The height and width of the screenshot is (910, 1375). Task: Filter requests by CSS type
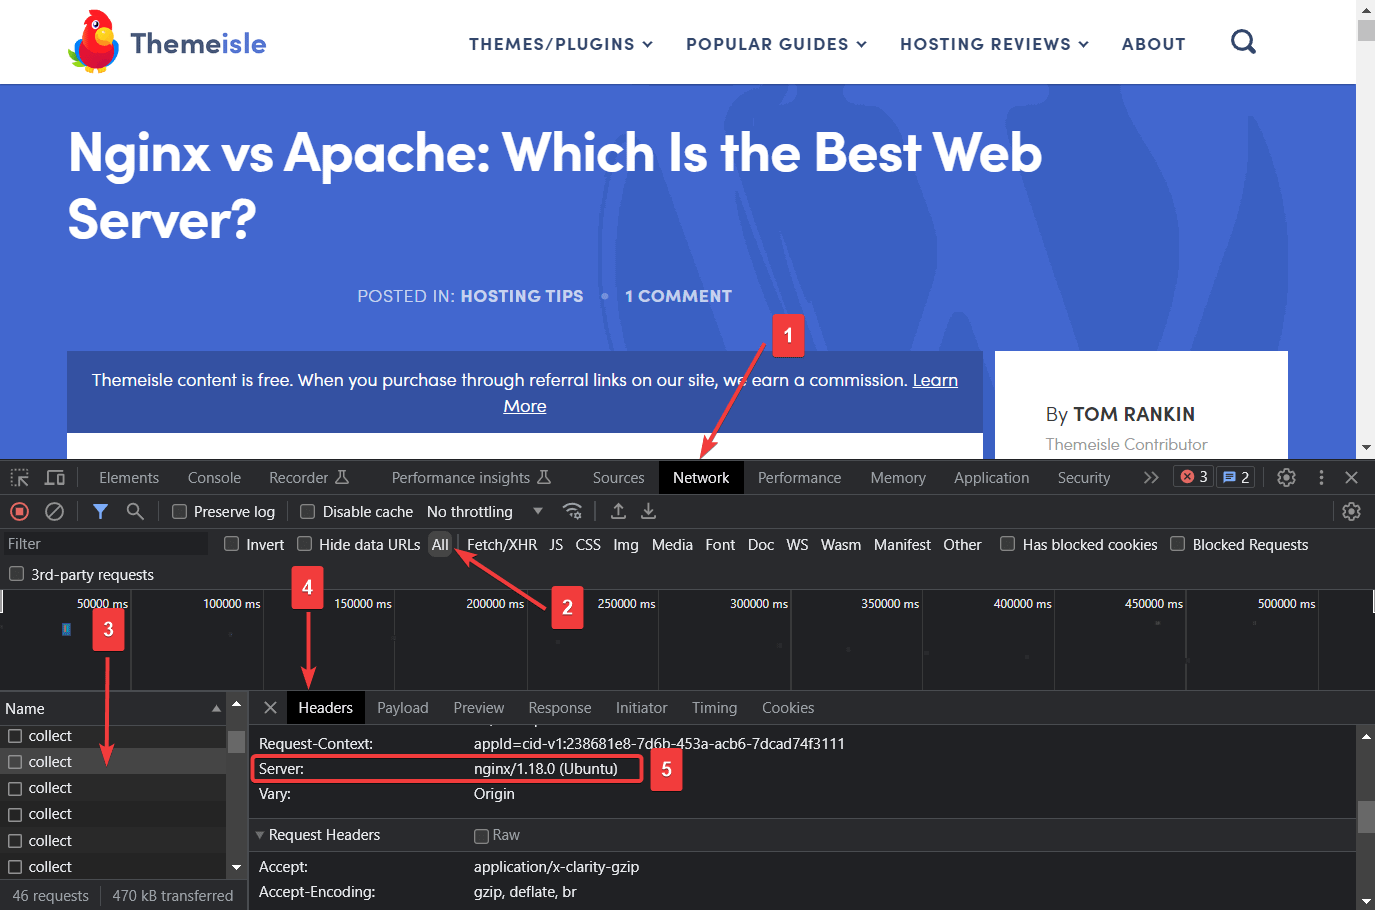588,544
